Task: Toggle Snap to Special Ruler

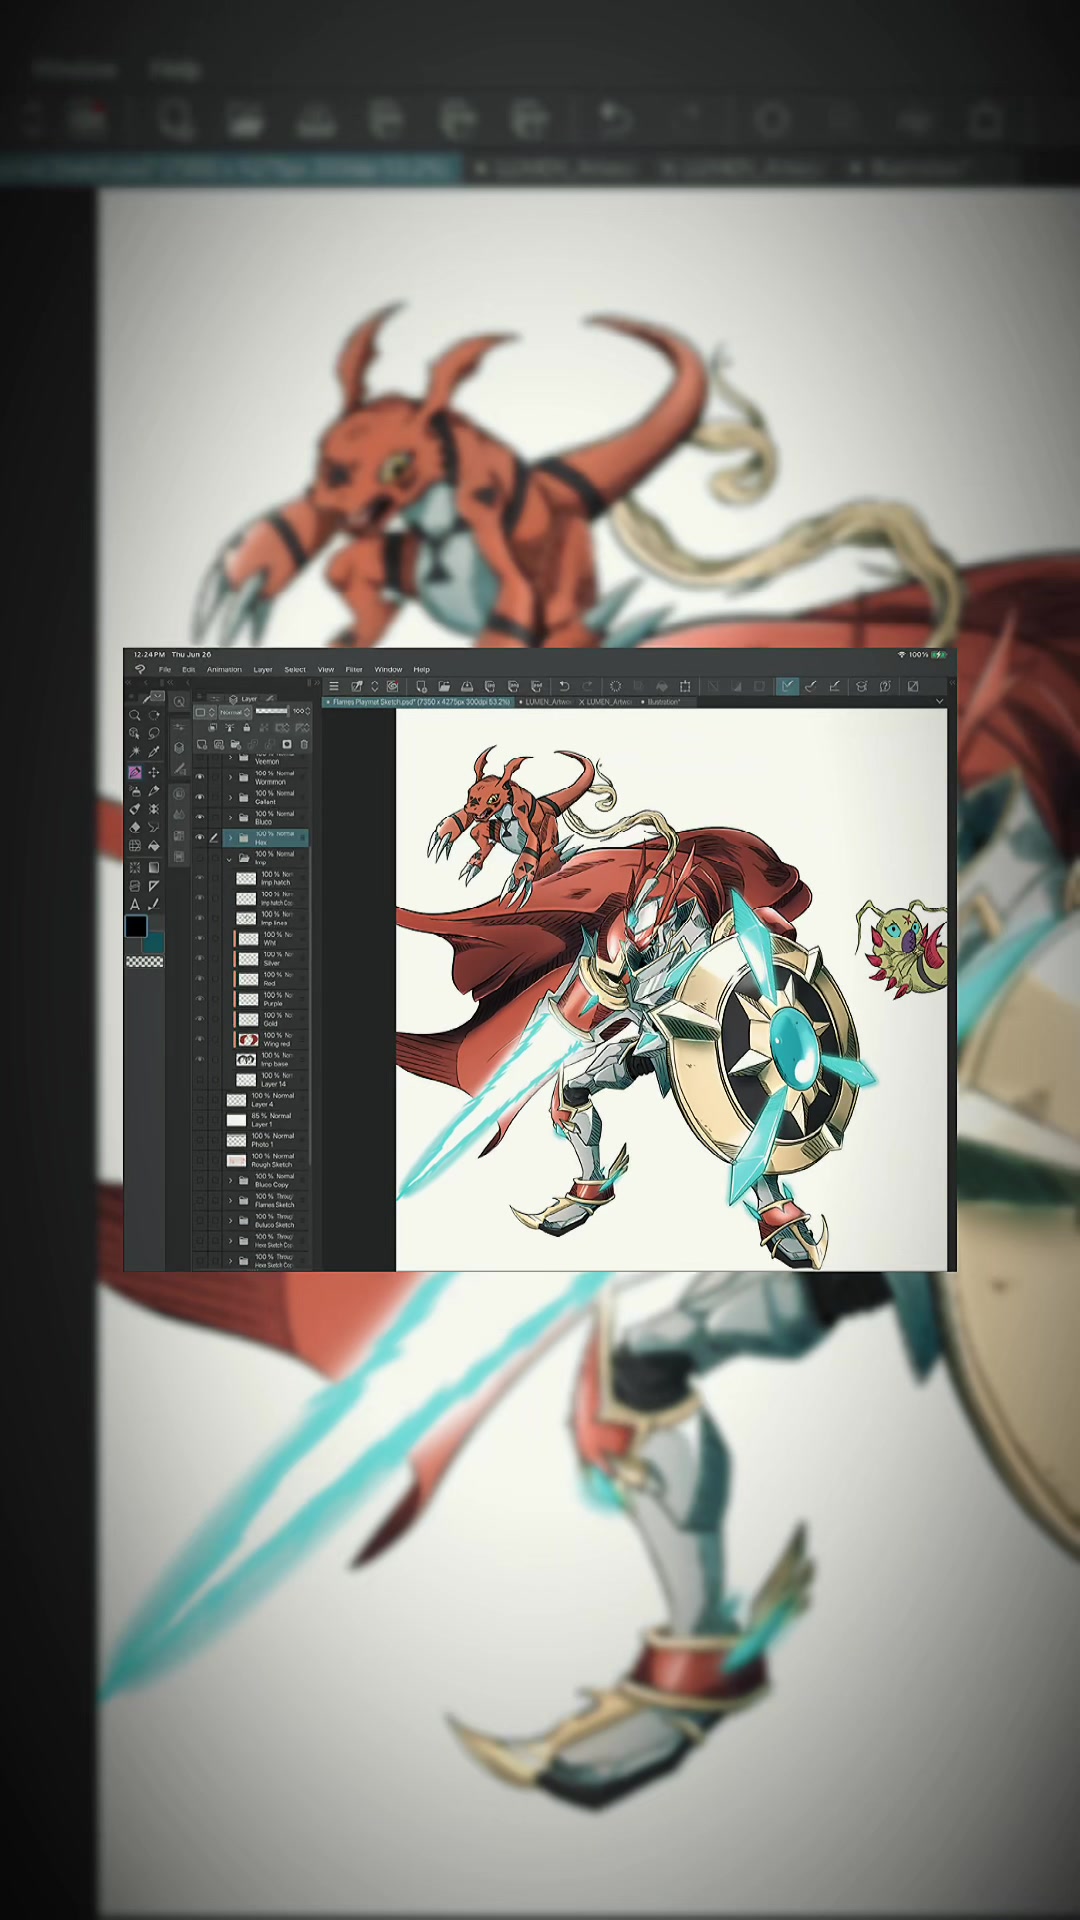Action: (811, 686)
